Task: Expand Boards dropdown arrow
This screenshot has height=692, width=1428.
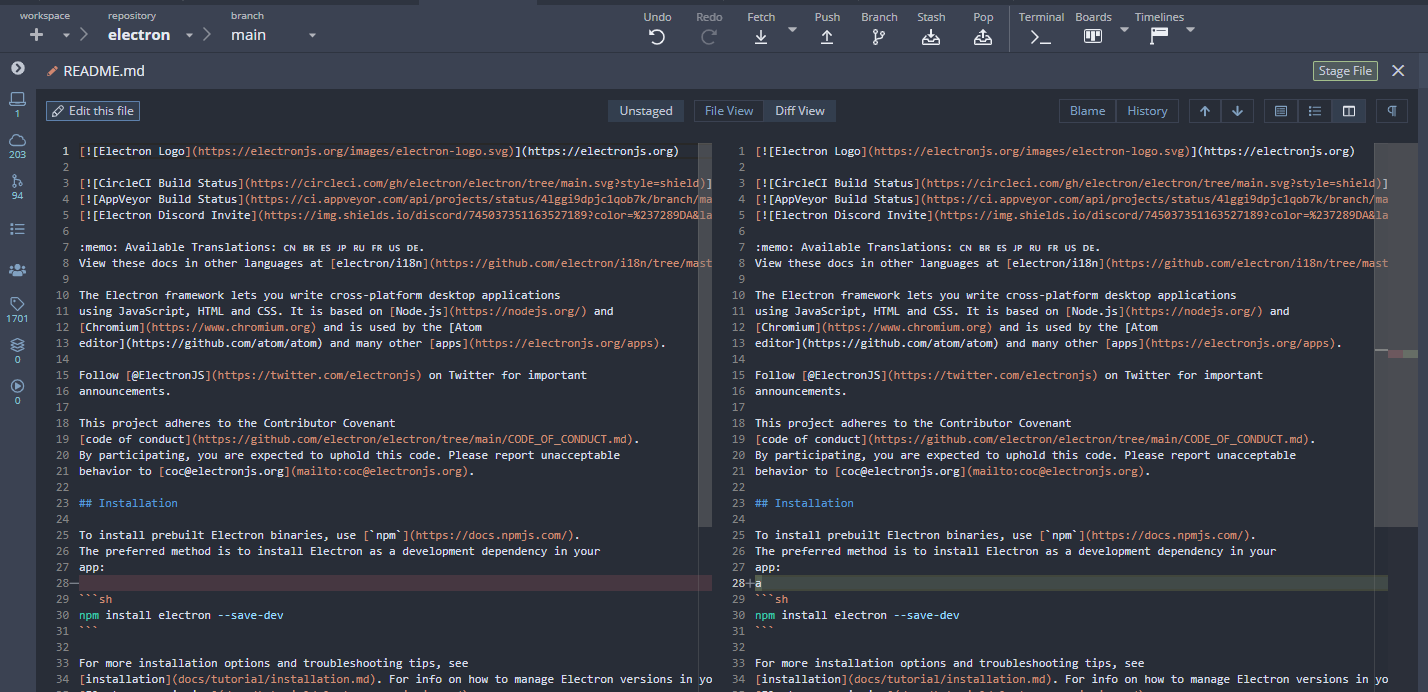Action: 1124,29
